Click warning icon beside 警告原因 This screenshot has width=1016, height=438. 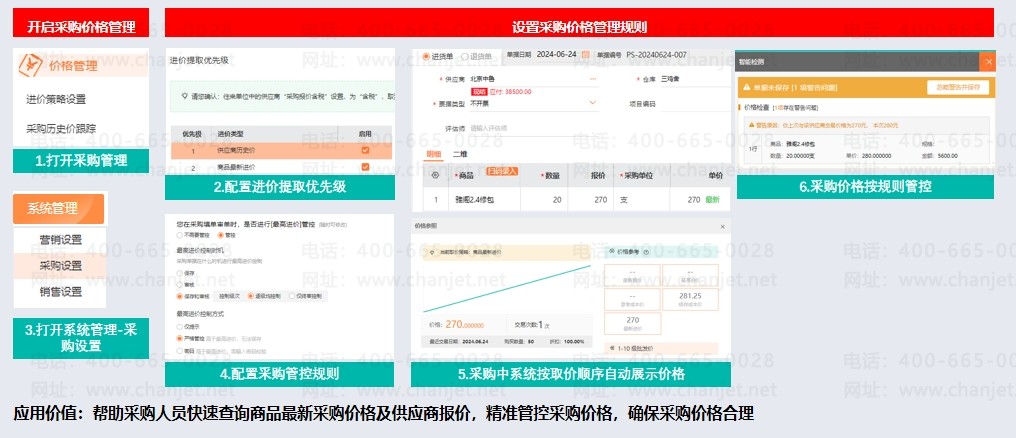(752, 125)
